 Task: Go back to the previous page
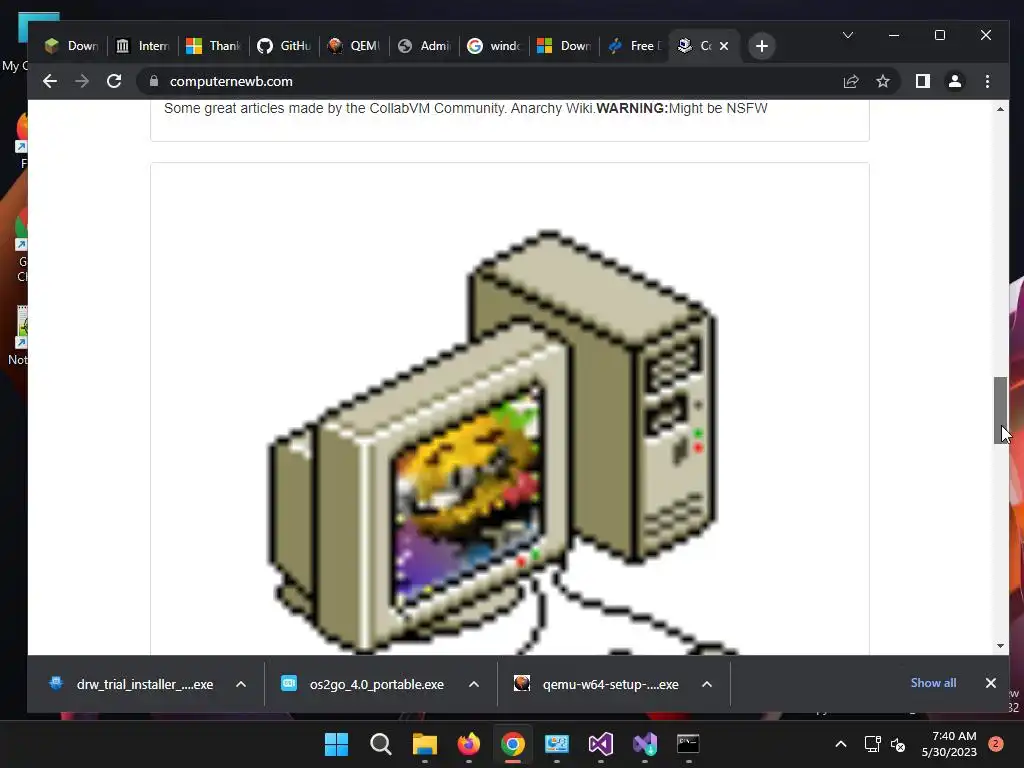coord(50,81)
